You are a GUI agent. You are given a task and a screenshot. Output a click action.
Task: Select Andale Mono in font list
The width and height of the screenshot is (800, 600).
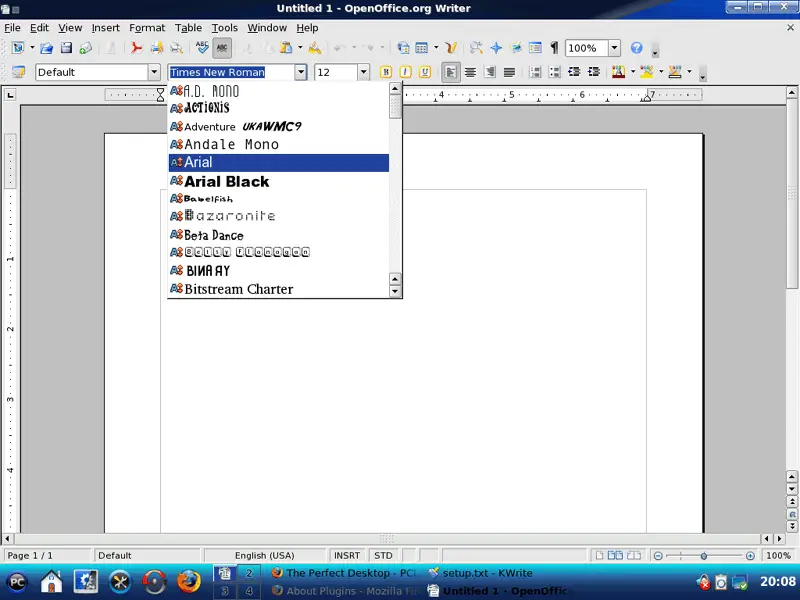point(279,144)
